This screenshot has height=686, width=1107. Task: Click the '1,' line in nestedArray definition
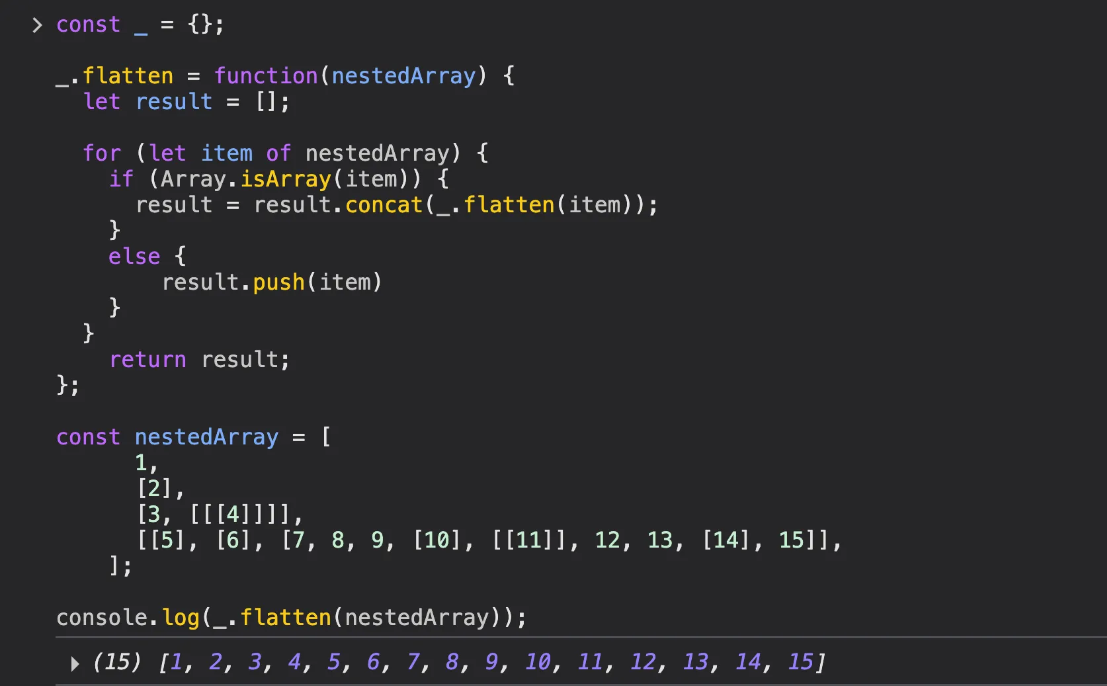pos(146,463)
